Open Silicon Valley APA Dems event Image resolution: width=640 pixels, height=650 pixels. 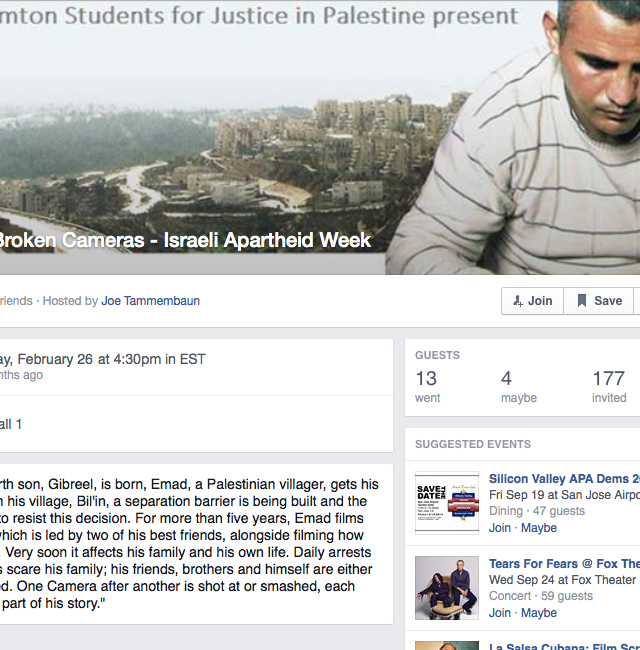point(564,479)
